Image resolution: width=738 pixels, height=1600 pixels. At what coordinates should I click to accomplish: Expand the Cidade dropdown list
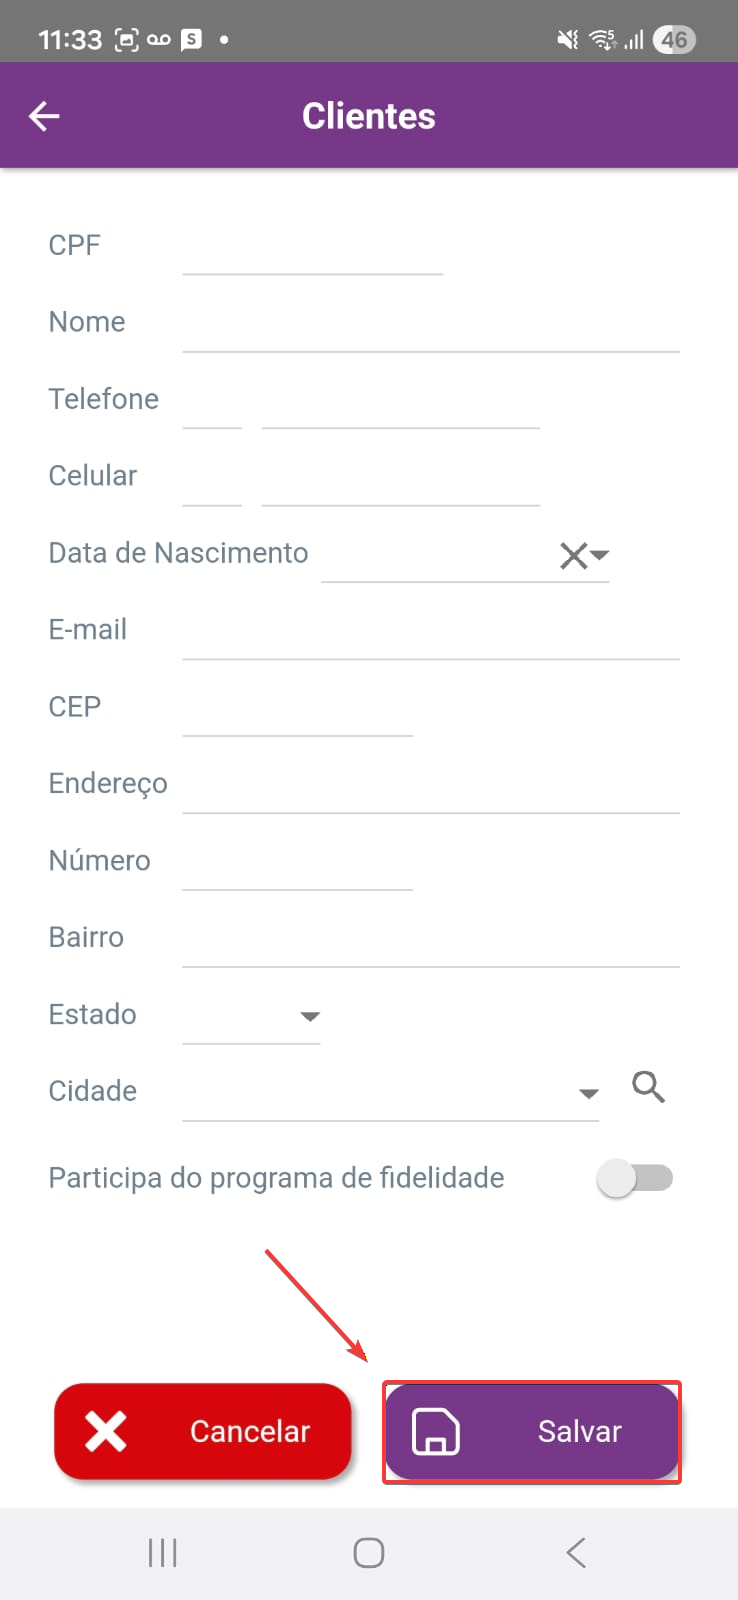pyautogui.click(x=589, y=1093)
